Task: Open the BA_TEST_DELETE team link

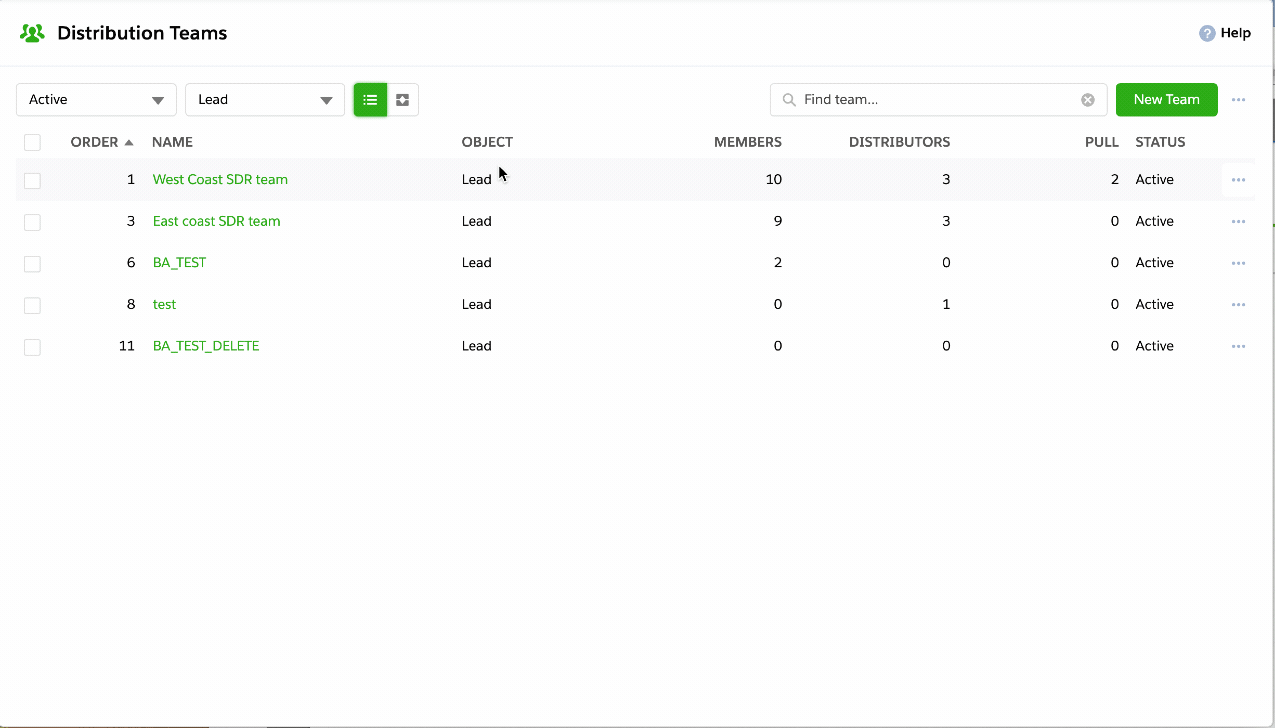Action: pyautogui.click(x=206, y=346)
